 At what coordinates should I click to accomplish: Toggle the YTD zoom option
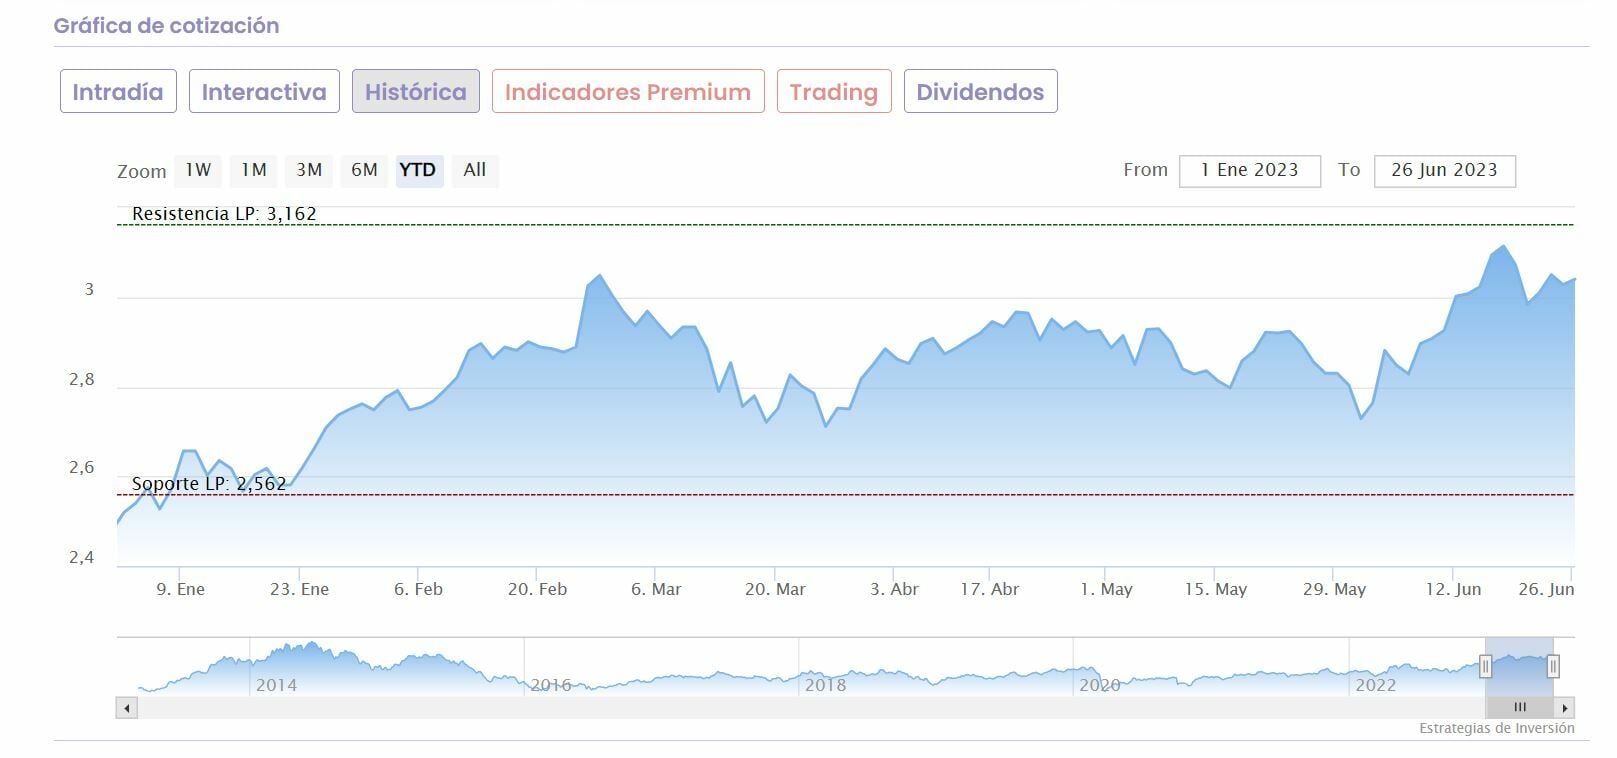click(418, 170)
